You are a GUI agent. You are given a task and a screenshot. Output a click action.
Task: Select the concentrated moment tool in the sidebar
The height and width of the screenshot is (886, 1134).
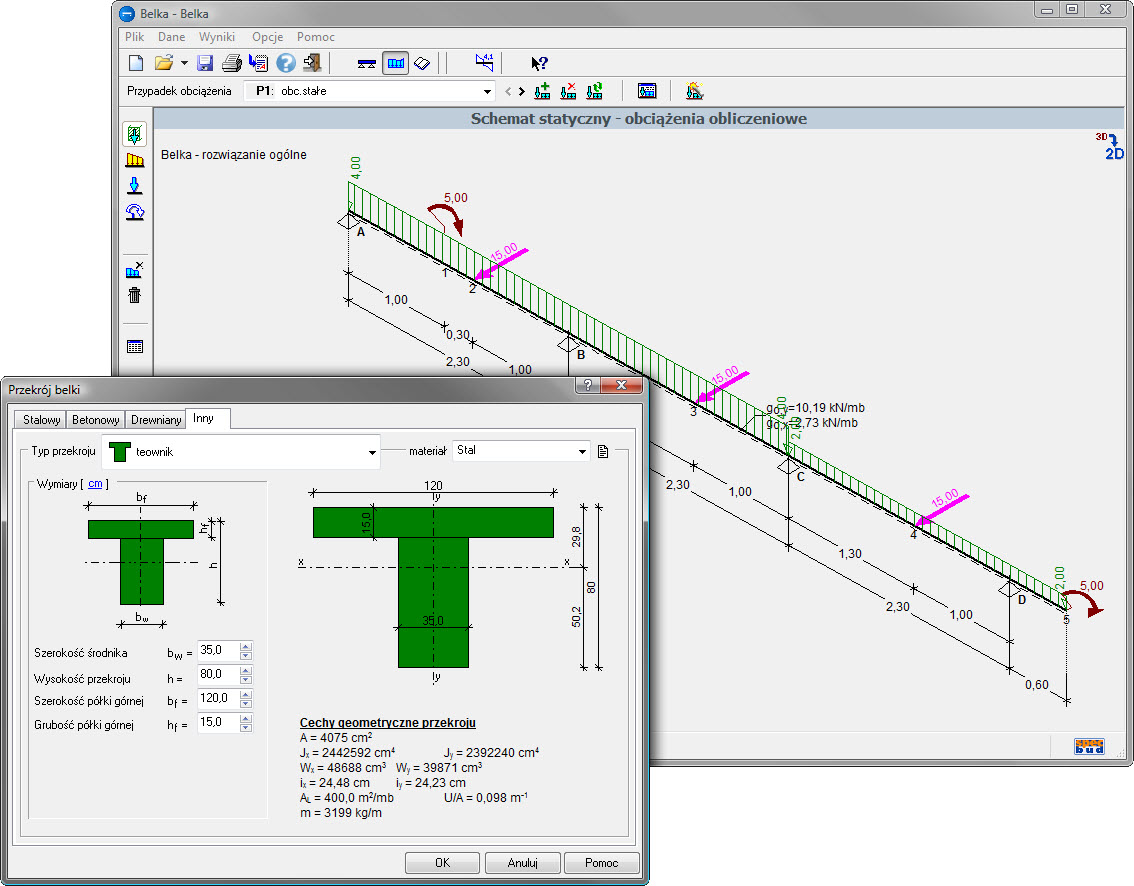[134, 211]
